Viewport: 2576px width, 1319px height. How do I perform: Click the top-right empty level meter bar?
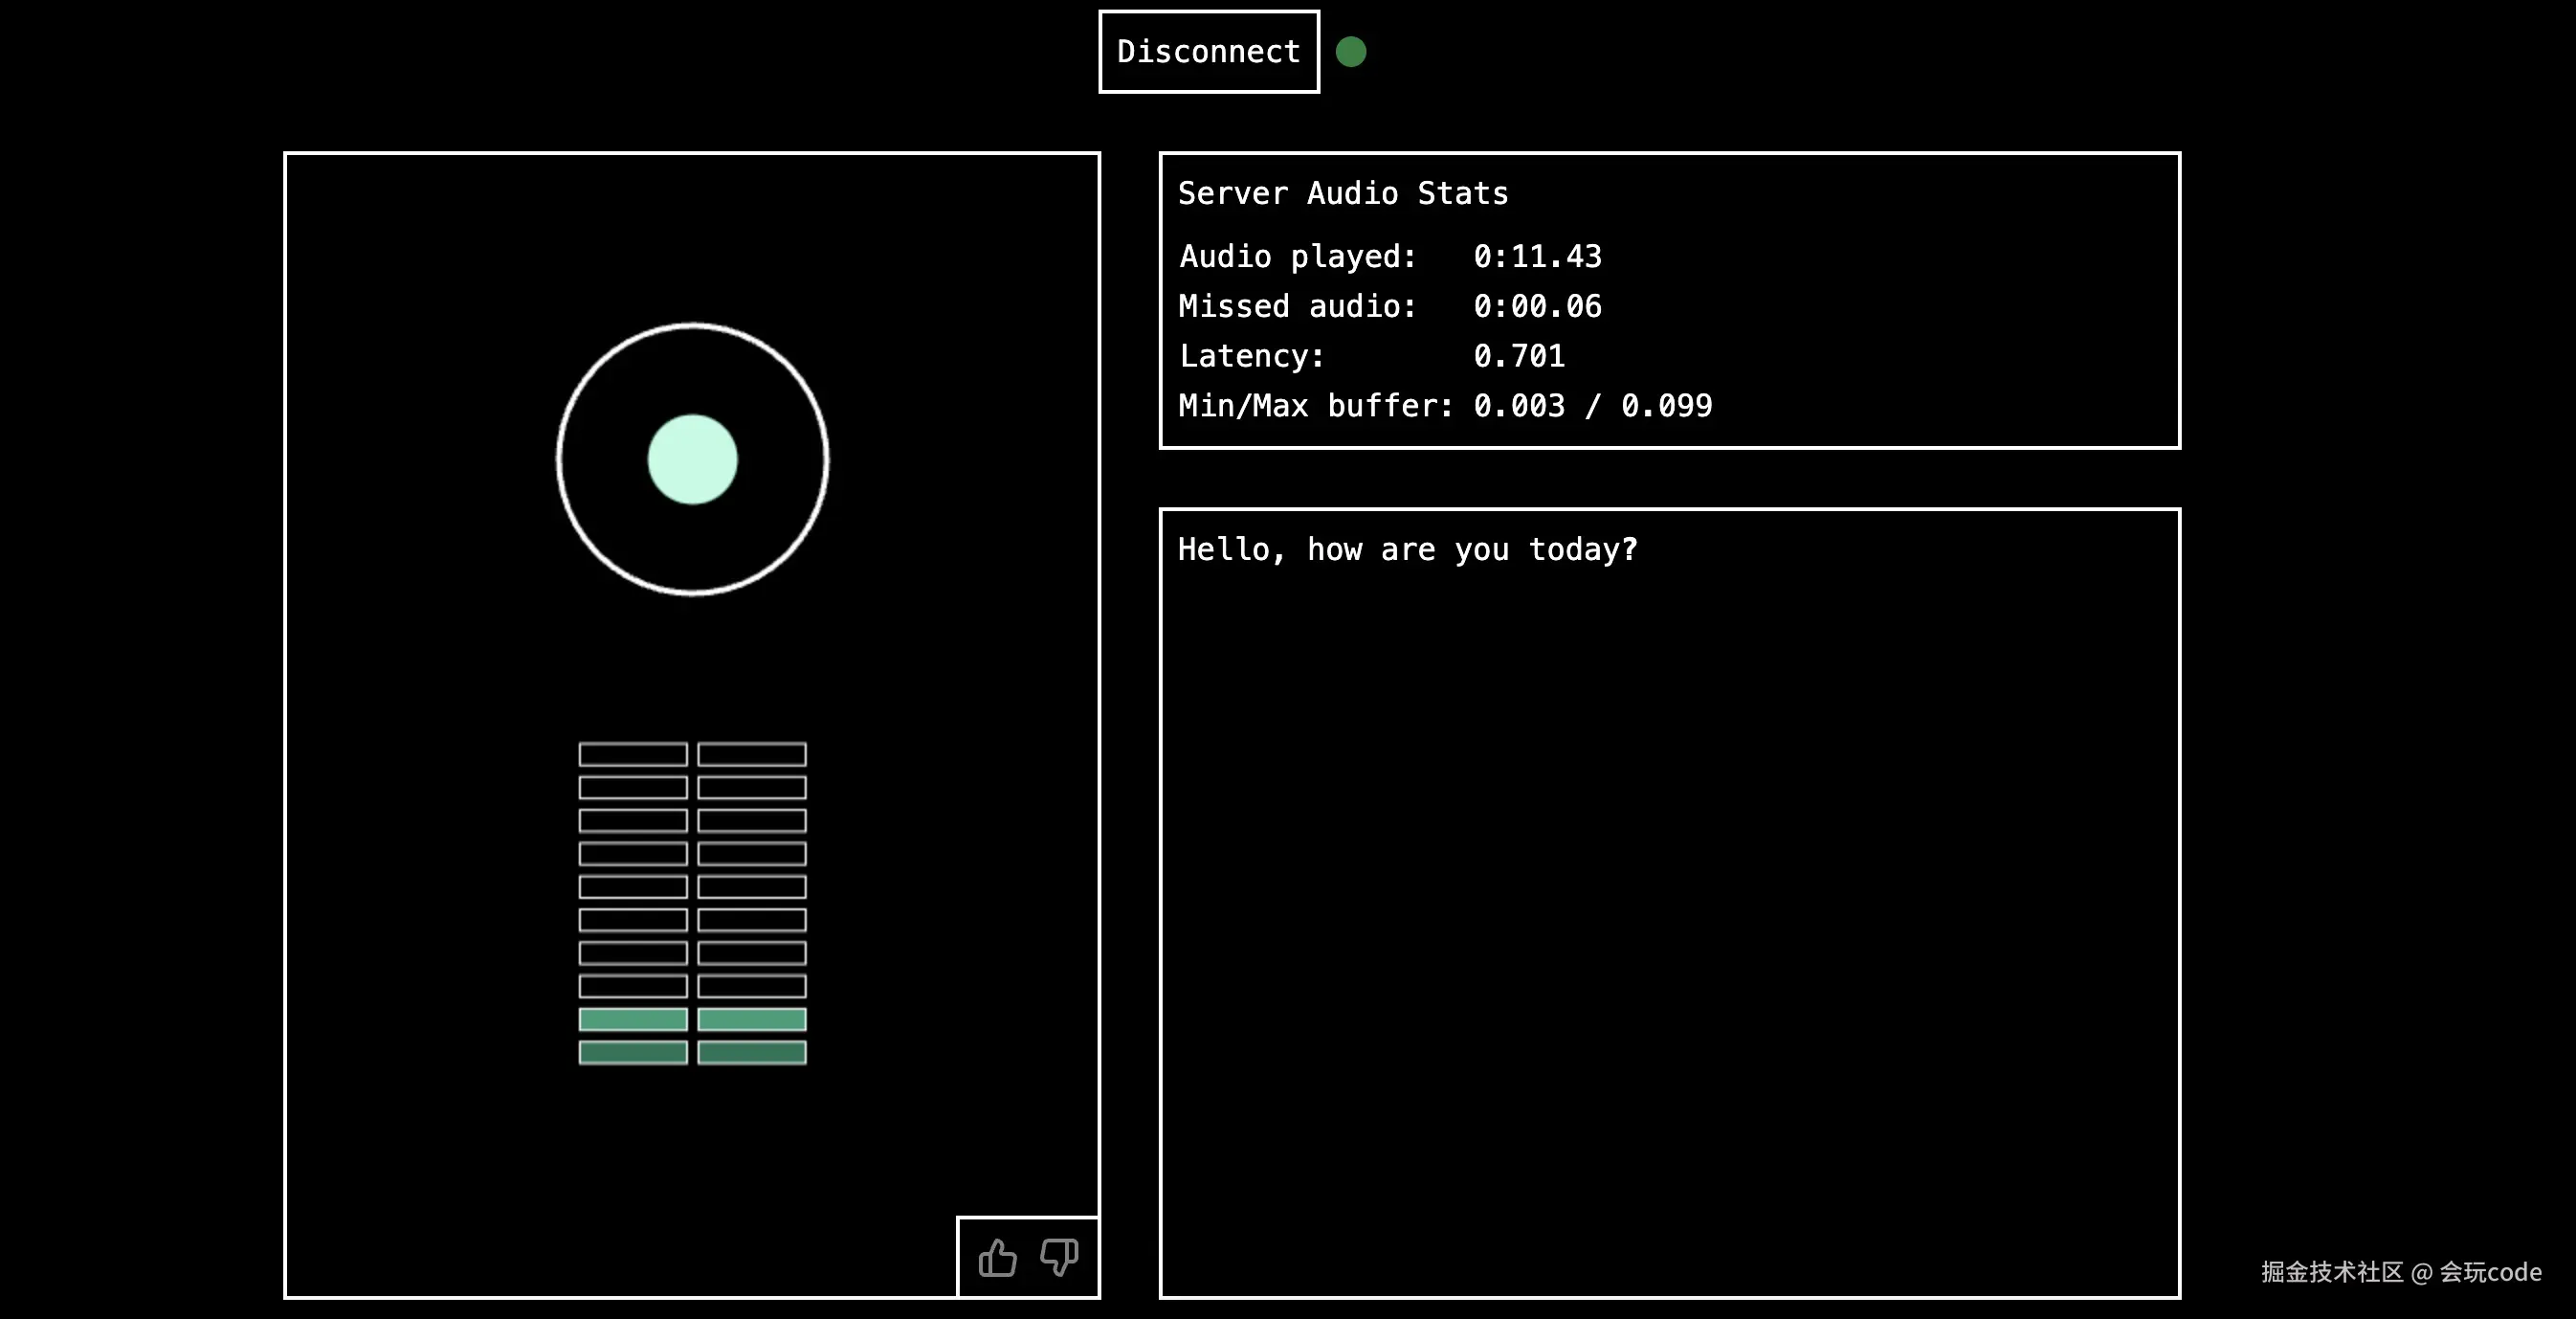pyautogui.click(x=752, y=754)
